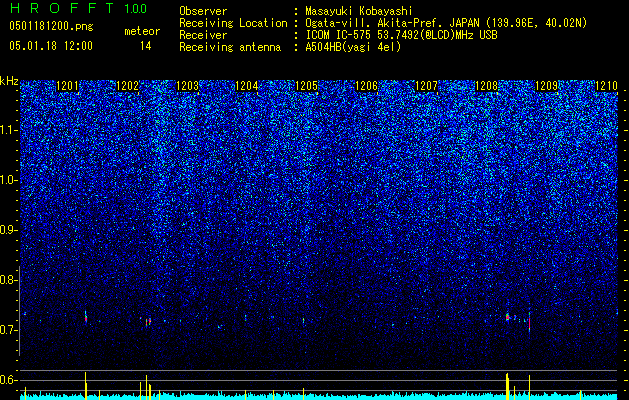Click the meteor echo cluster after 1202
The width and height of the screenshot is (629, 400).
tap(148, 321)
